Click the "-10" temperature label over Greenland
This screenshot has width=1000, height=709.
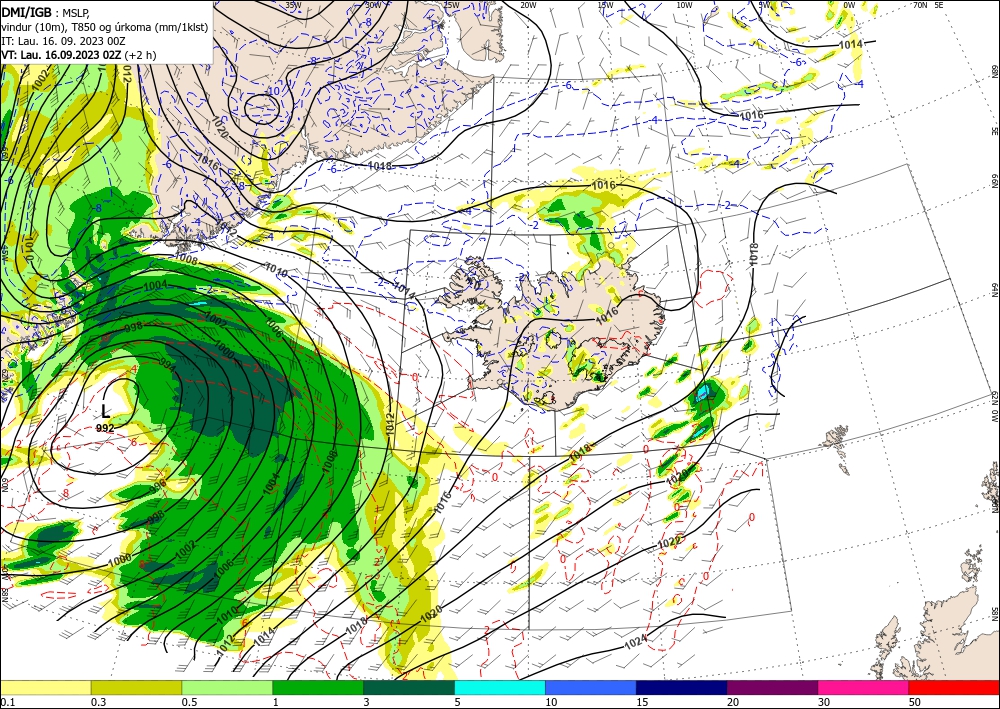271,91
